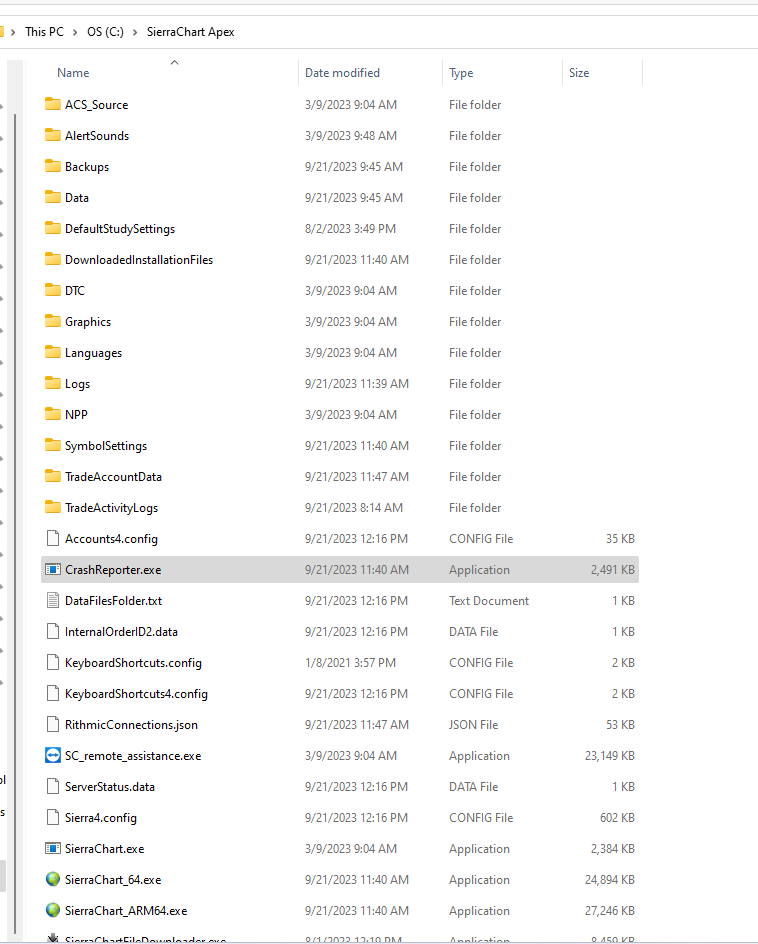Click the 24,894 KB size value
Screen dimensions: 758x944
609,880
